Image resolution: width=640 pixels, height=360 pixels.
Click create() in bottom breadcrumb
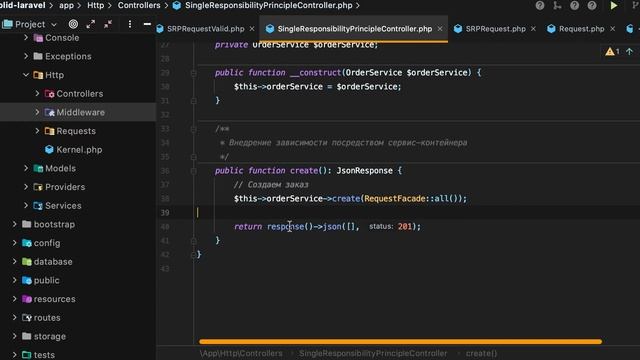(481, 353)
